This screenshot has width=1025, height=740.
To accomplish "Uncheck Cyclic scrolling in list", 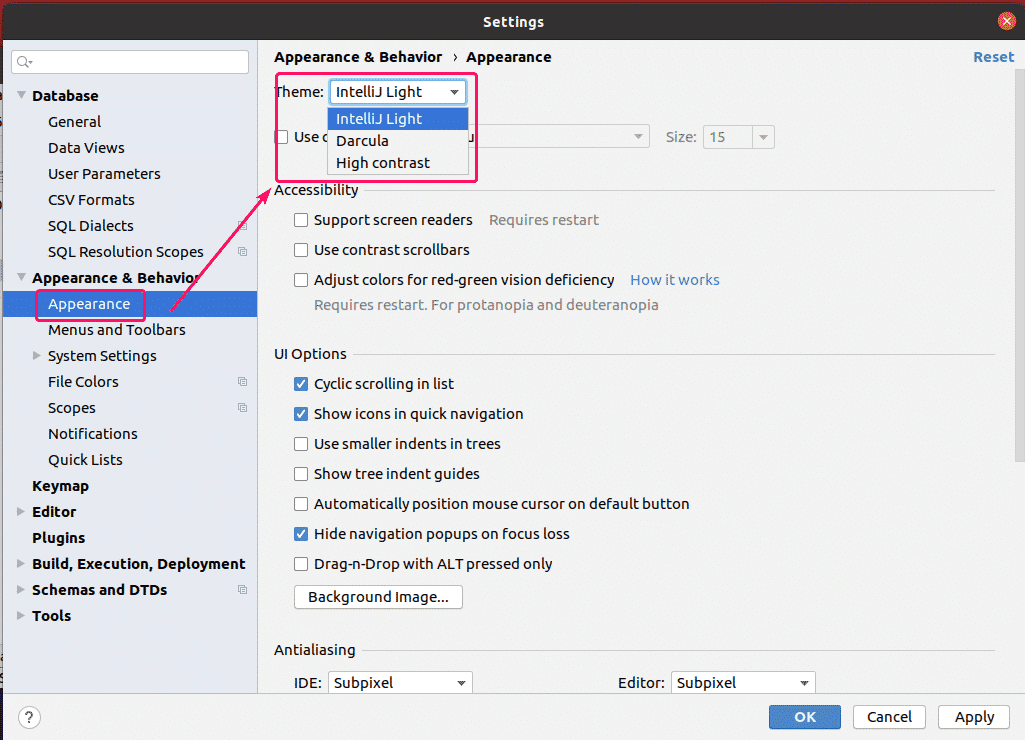I will pyautogui.click(x=301, y=384).
